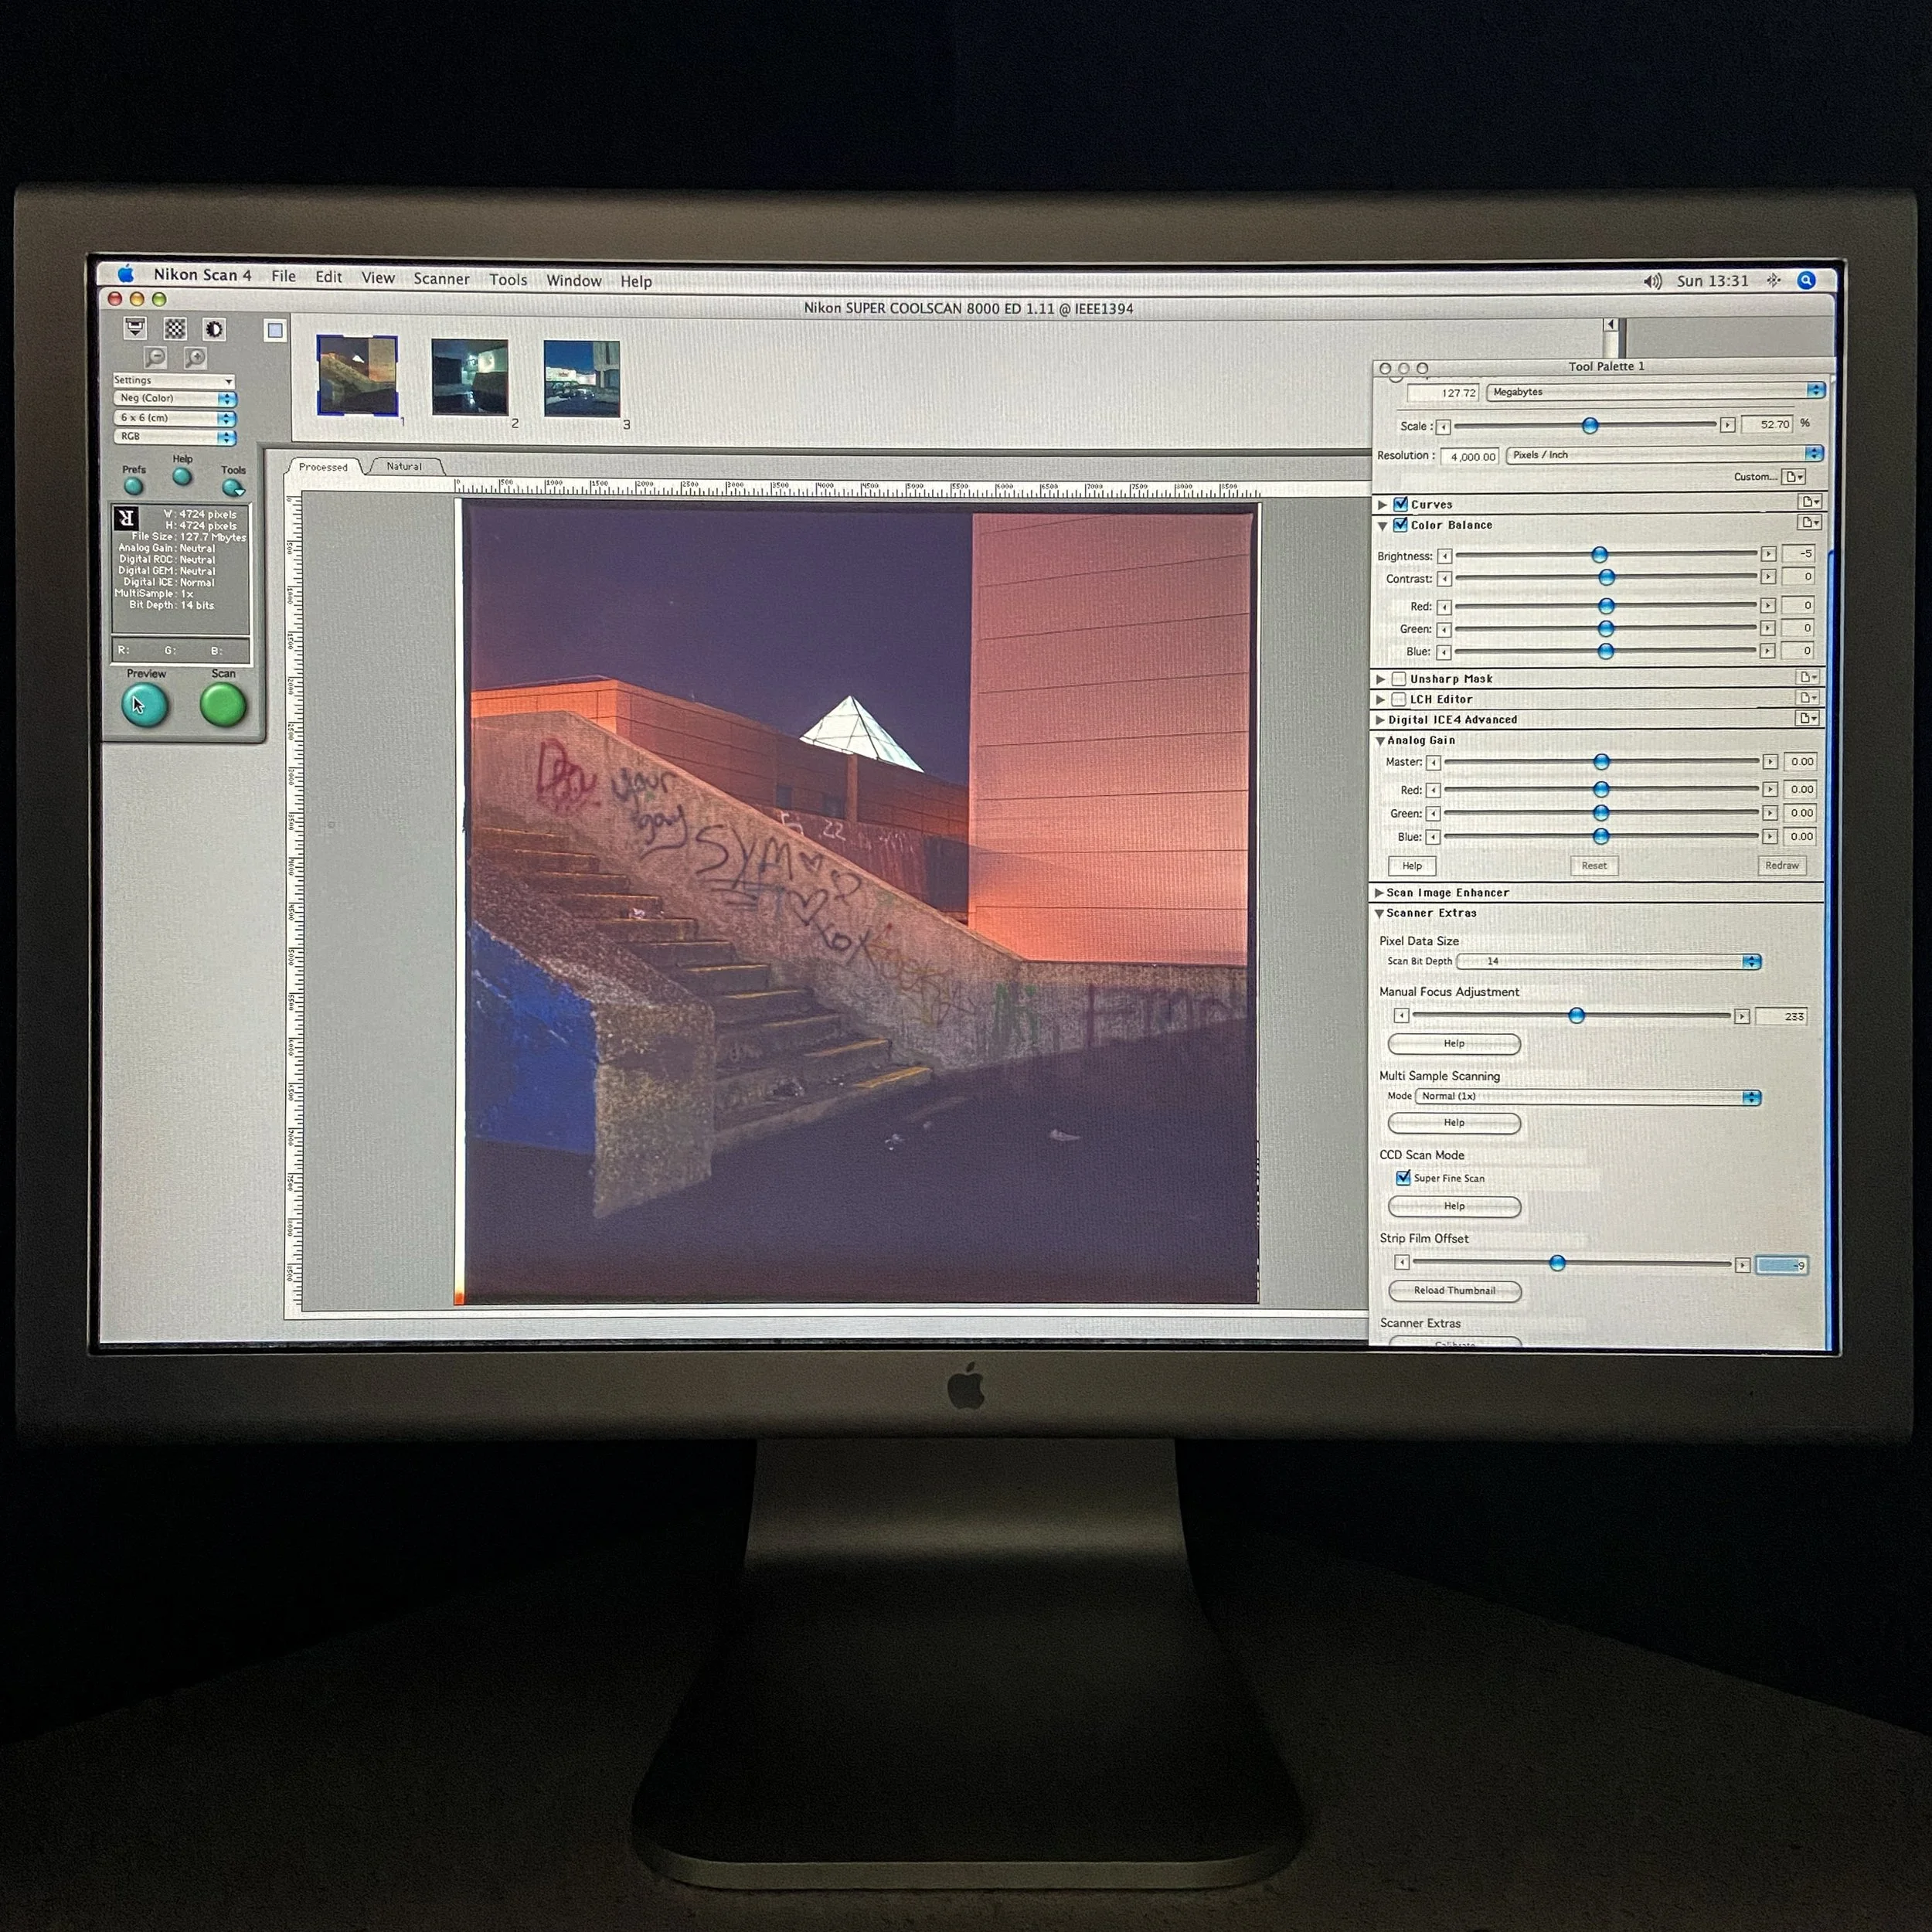Click the Resolution value field
1932x1932 pixels.
(1470, 456)
